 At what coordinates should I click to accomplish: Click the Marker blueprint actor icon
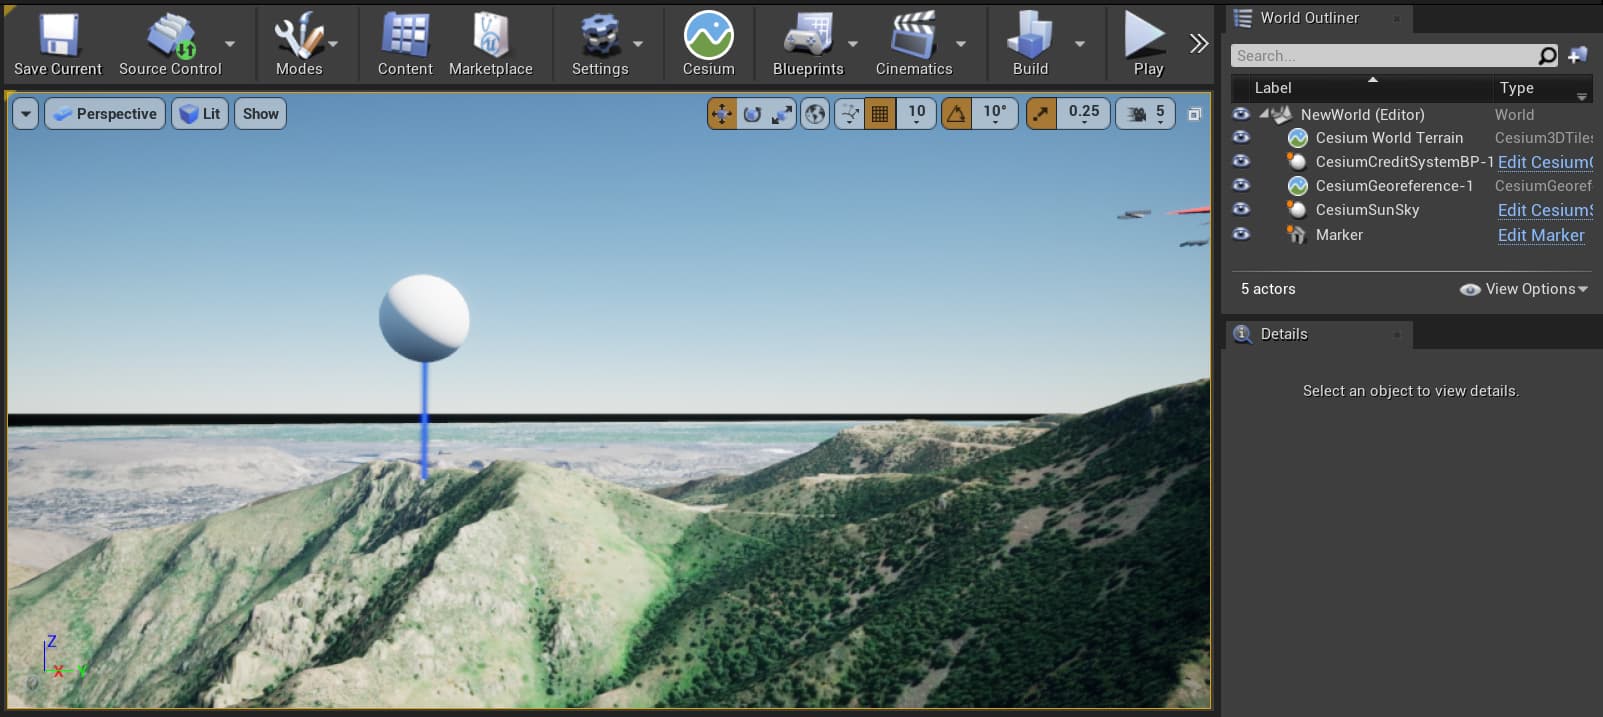[x=1297, y=235]
